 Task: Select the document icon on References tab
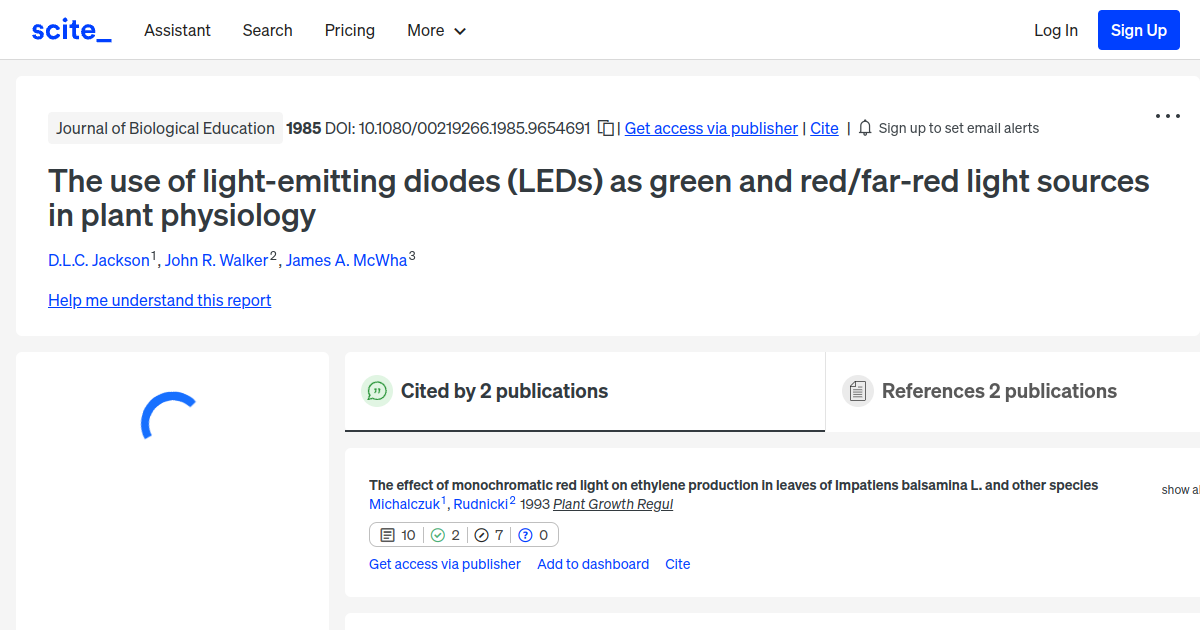point(858,390)
